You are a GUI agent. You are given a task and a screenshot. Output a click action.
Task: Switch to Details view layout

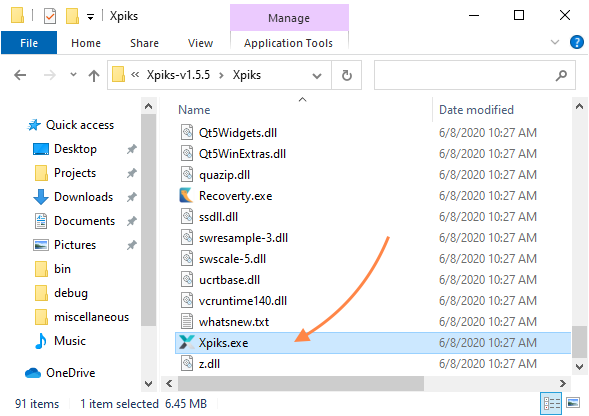[x=551, y=404]
